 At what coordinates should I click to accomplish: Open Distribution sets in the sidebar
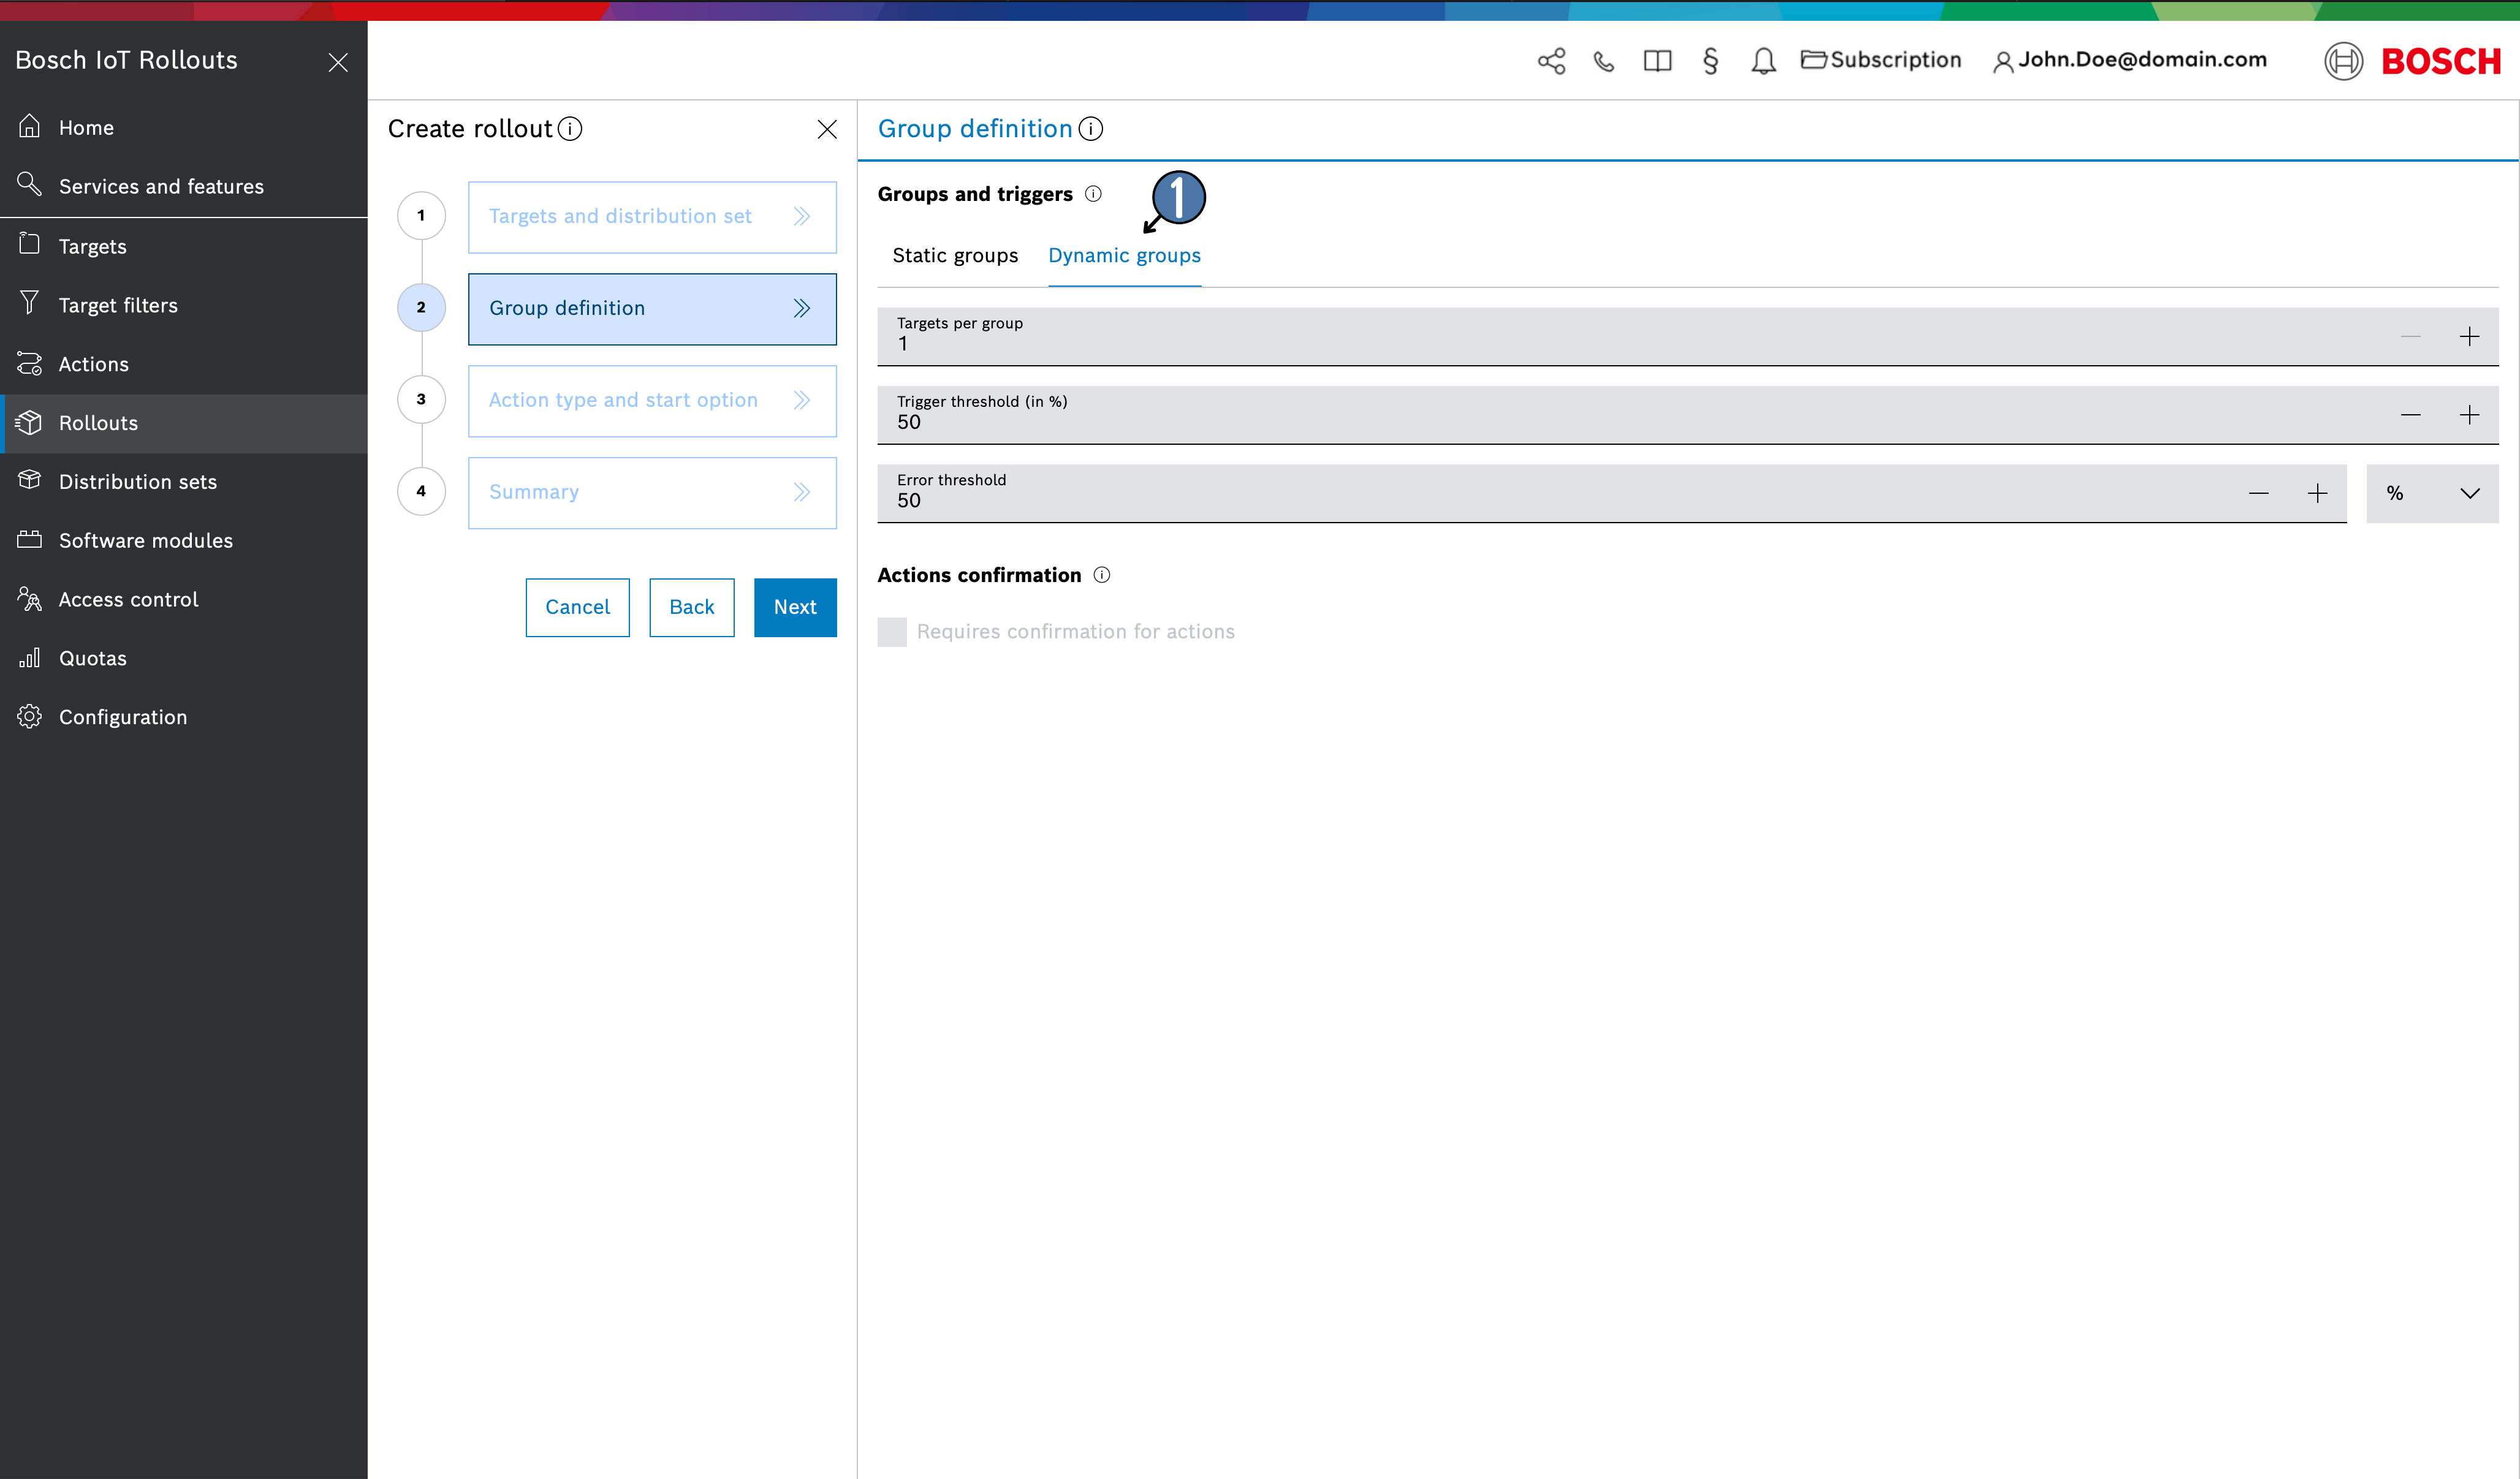point(137,482)
